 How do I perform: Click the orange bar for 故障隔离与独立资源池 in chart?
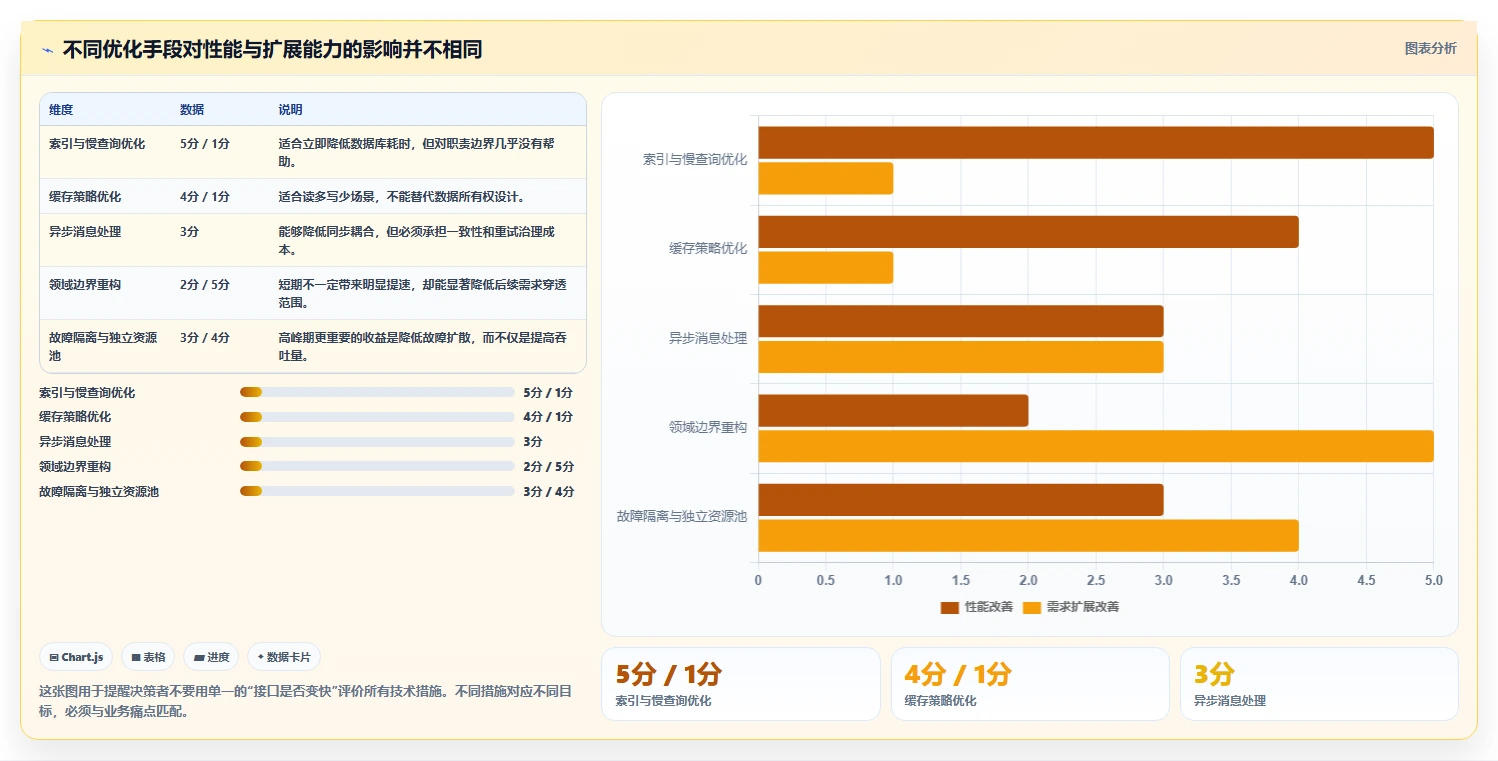click(1028, 535)
